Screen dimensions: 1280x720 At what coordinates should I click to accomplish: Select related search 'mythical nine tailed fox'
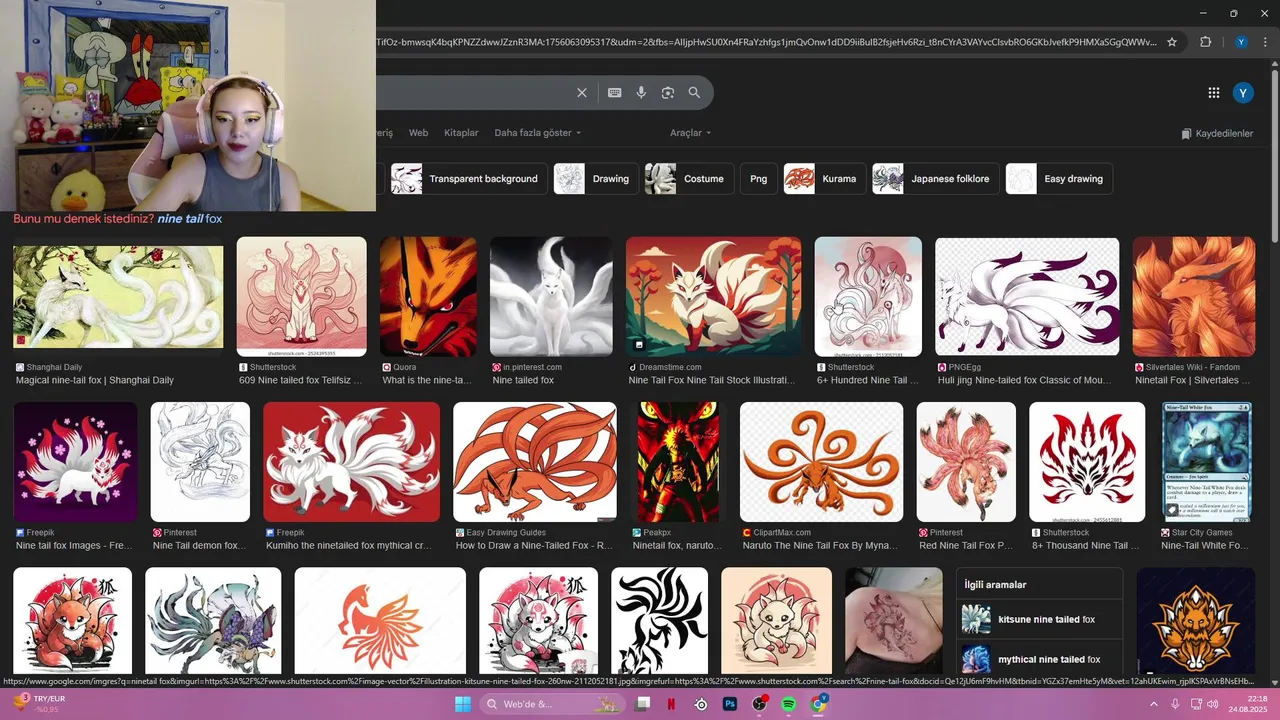(1040, 659)
